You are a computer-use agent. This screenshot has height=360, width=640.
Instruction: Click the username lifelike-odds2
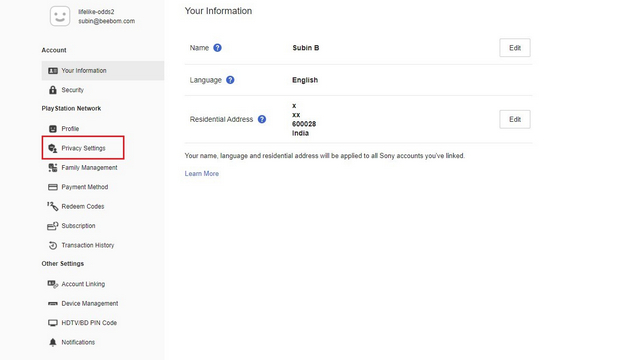[96, 12]
